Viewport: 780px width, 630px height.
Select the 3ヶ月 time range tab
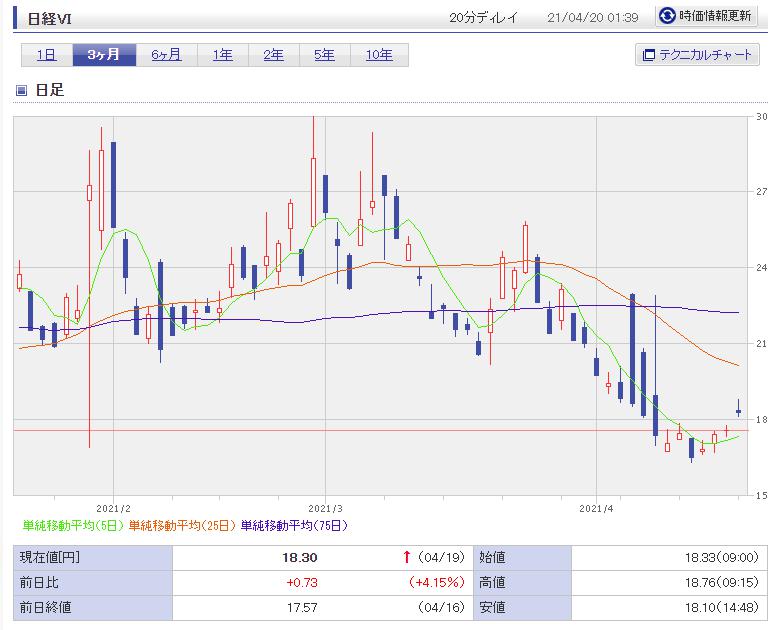coord(103,55)
